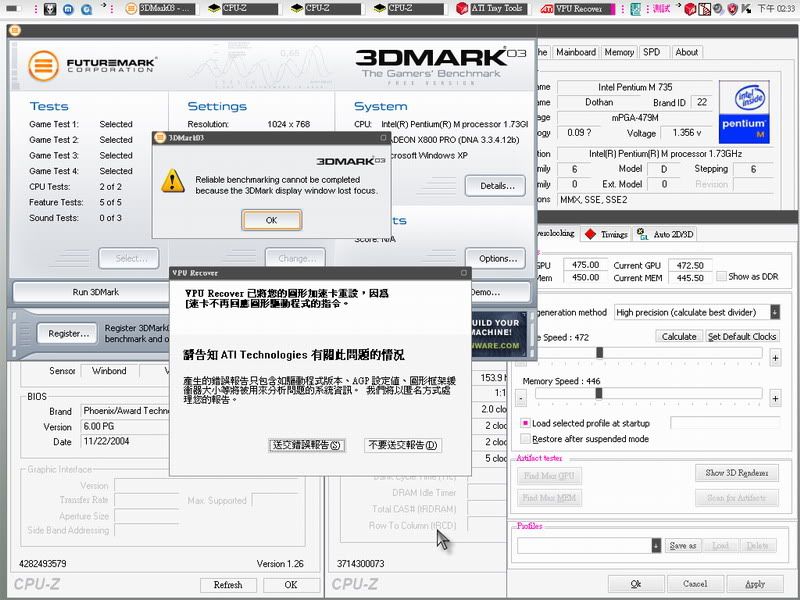Image resolution: width=800 pixels, height=600 pixels.
Task: Open the Profiles combo box arrow
Action: click(x=656, y=545)
